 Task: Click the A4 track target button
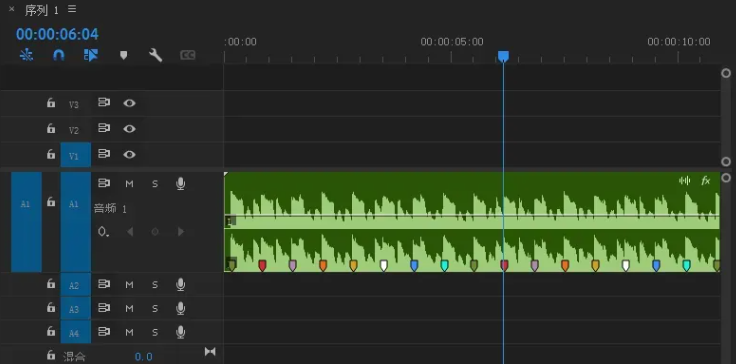(x=75, y=333)
